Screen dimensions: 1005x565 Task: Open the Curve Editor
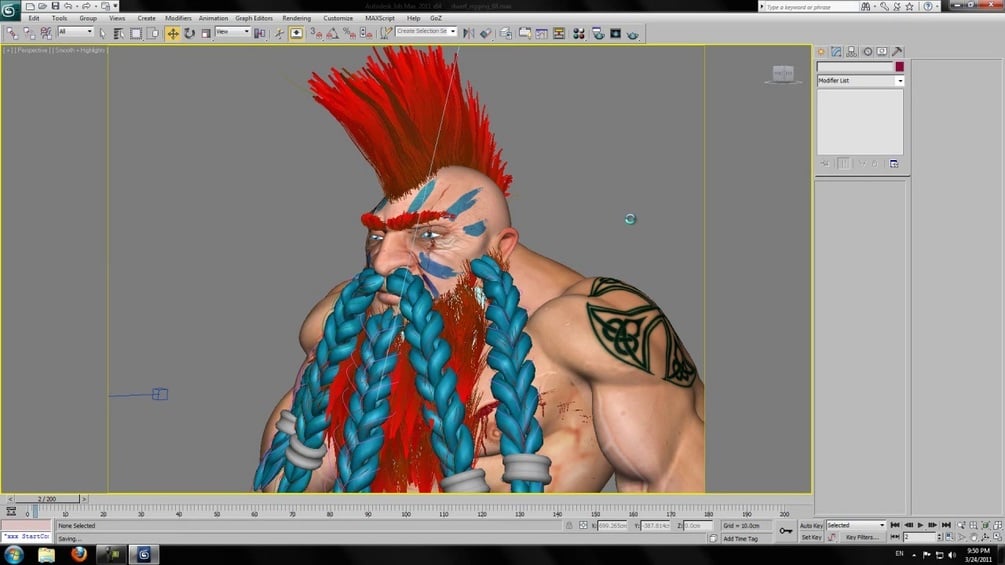point(542,33)
